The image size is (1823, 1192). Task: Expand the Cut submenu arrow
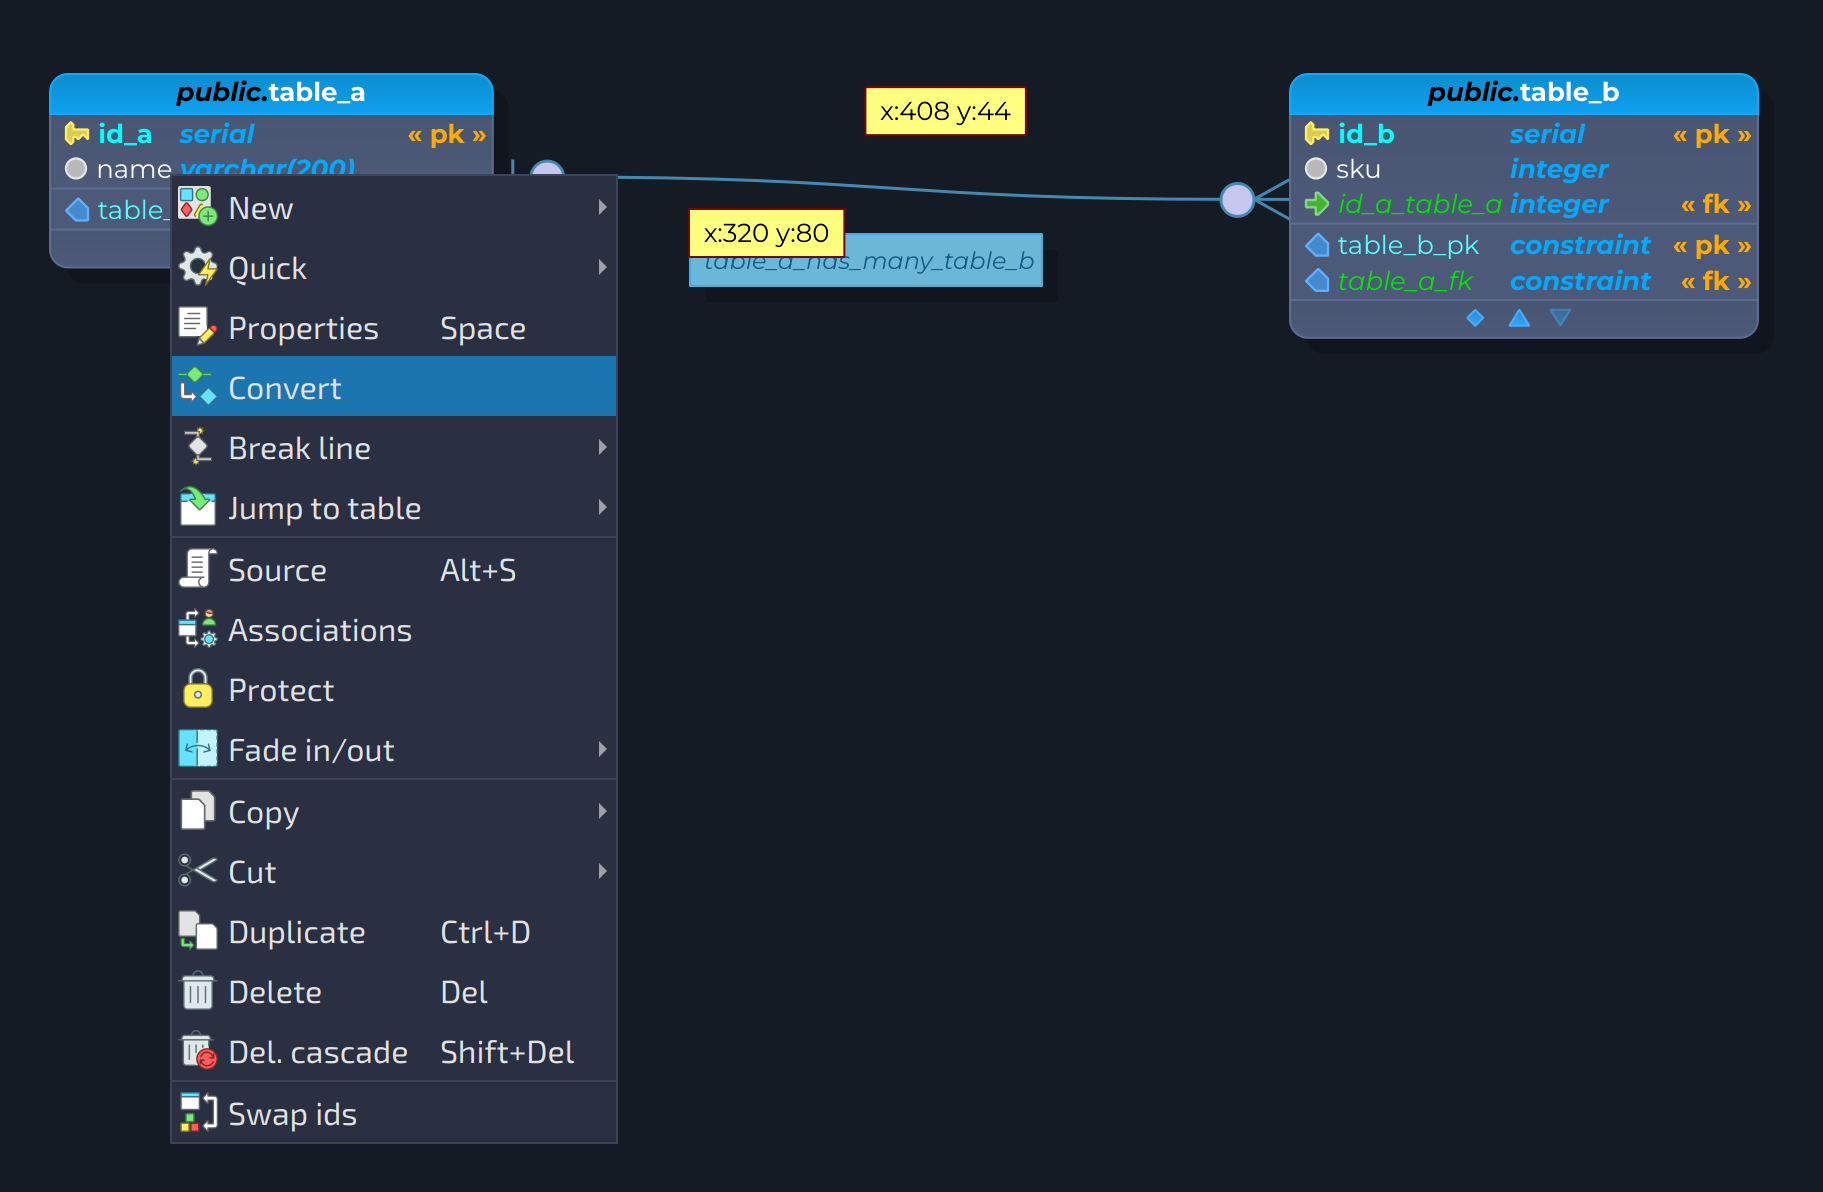(x=602, y=871)
